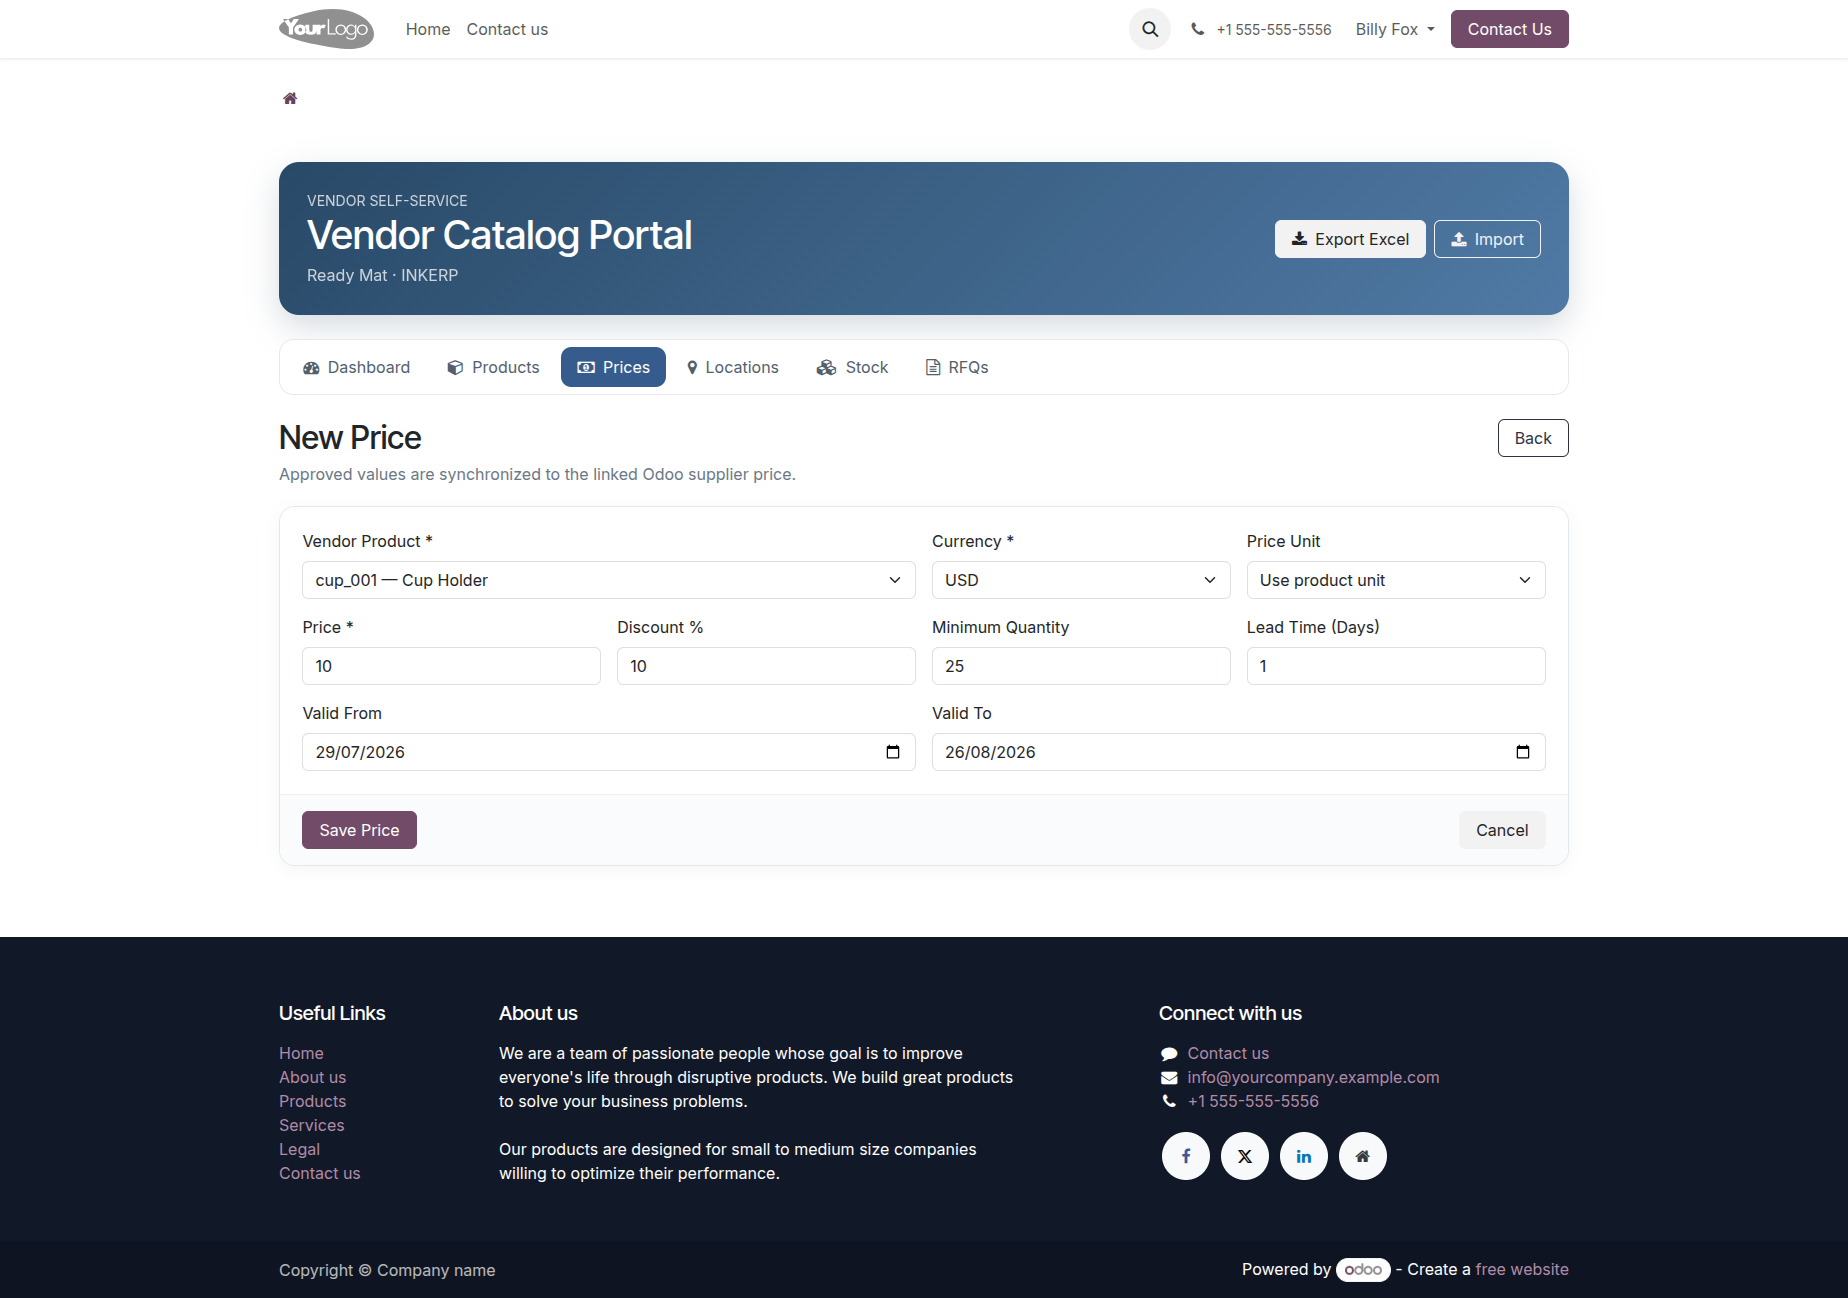Click the search magnifier icon
Screen dimensions: 1848x1298
(1150, 29)
